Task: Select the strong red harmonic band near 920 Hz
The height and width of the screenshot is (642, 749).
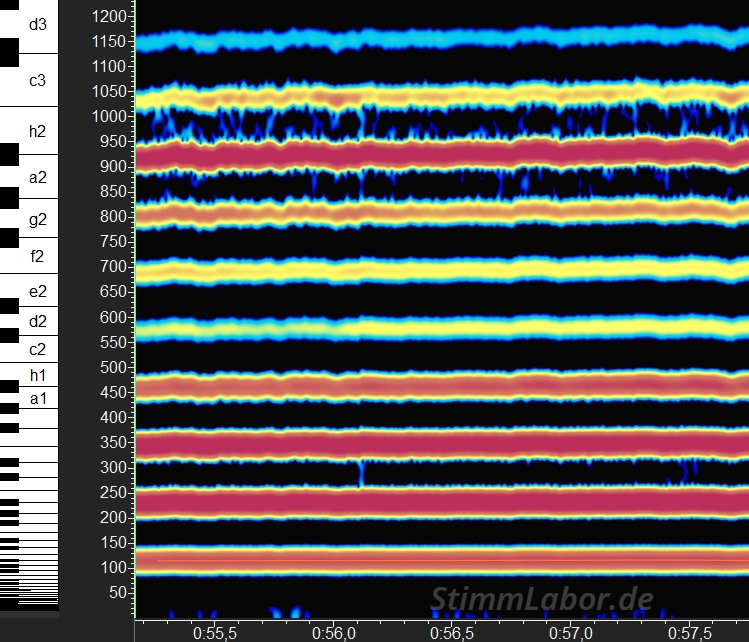Action: (x=440, y=156)
